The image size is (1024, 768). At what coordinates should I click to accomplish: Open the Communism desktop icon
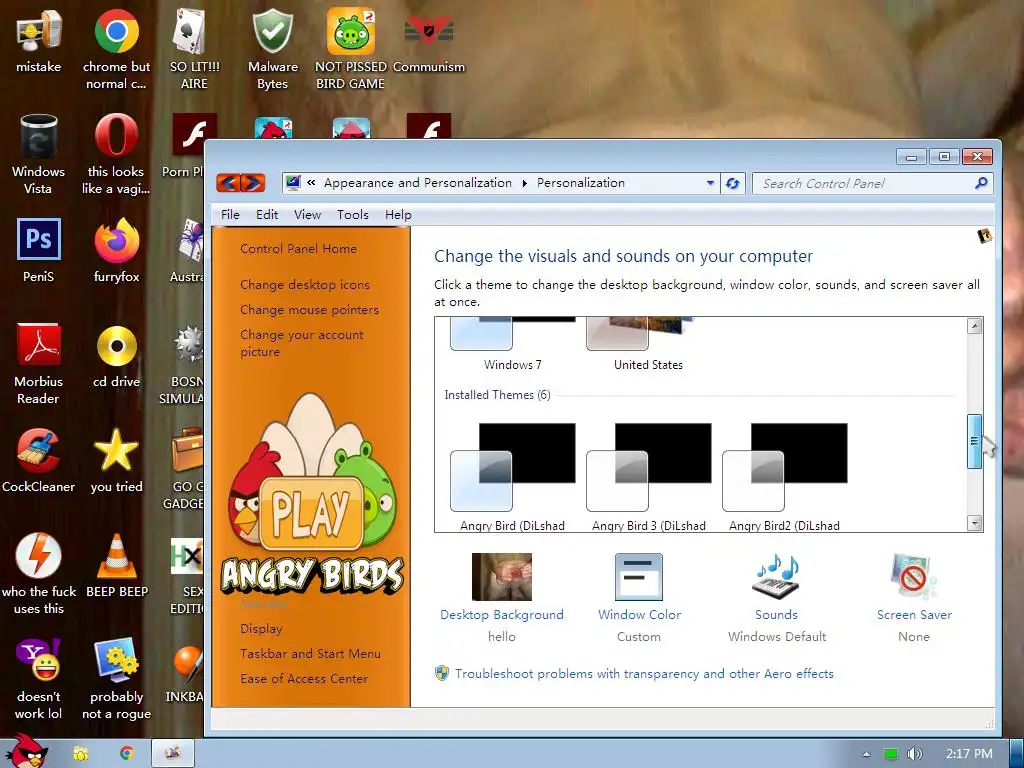[x=429, y=42]
